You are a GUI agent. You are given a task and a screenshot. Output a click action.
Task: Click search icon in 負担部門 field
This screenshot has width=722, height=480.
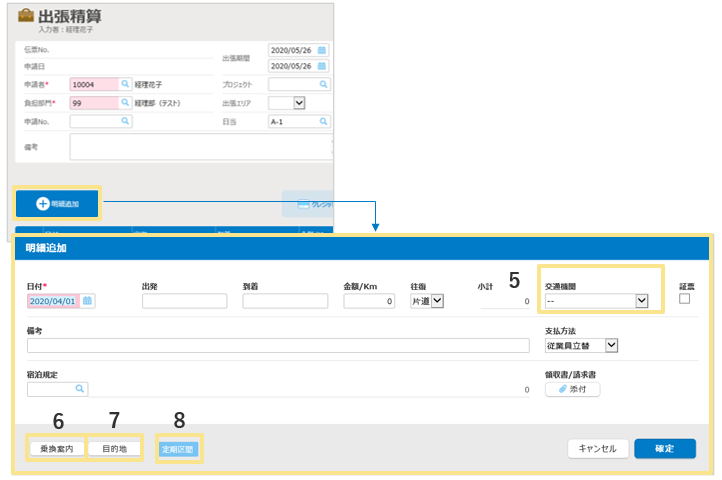click(x=125, y=103)
